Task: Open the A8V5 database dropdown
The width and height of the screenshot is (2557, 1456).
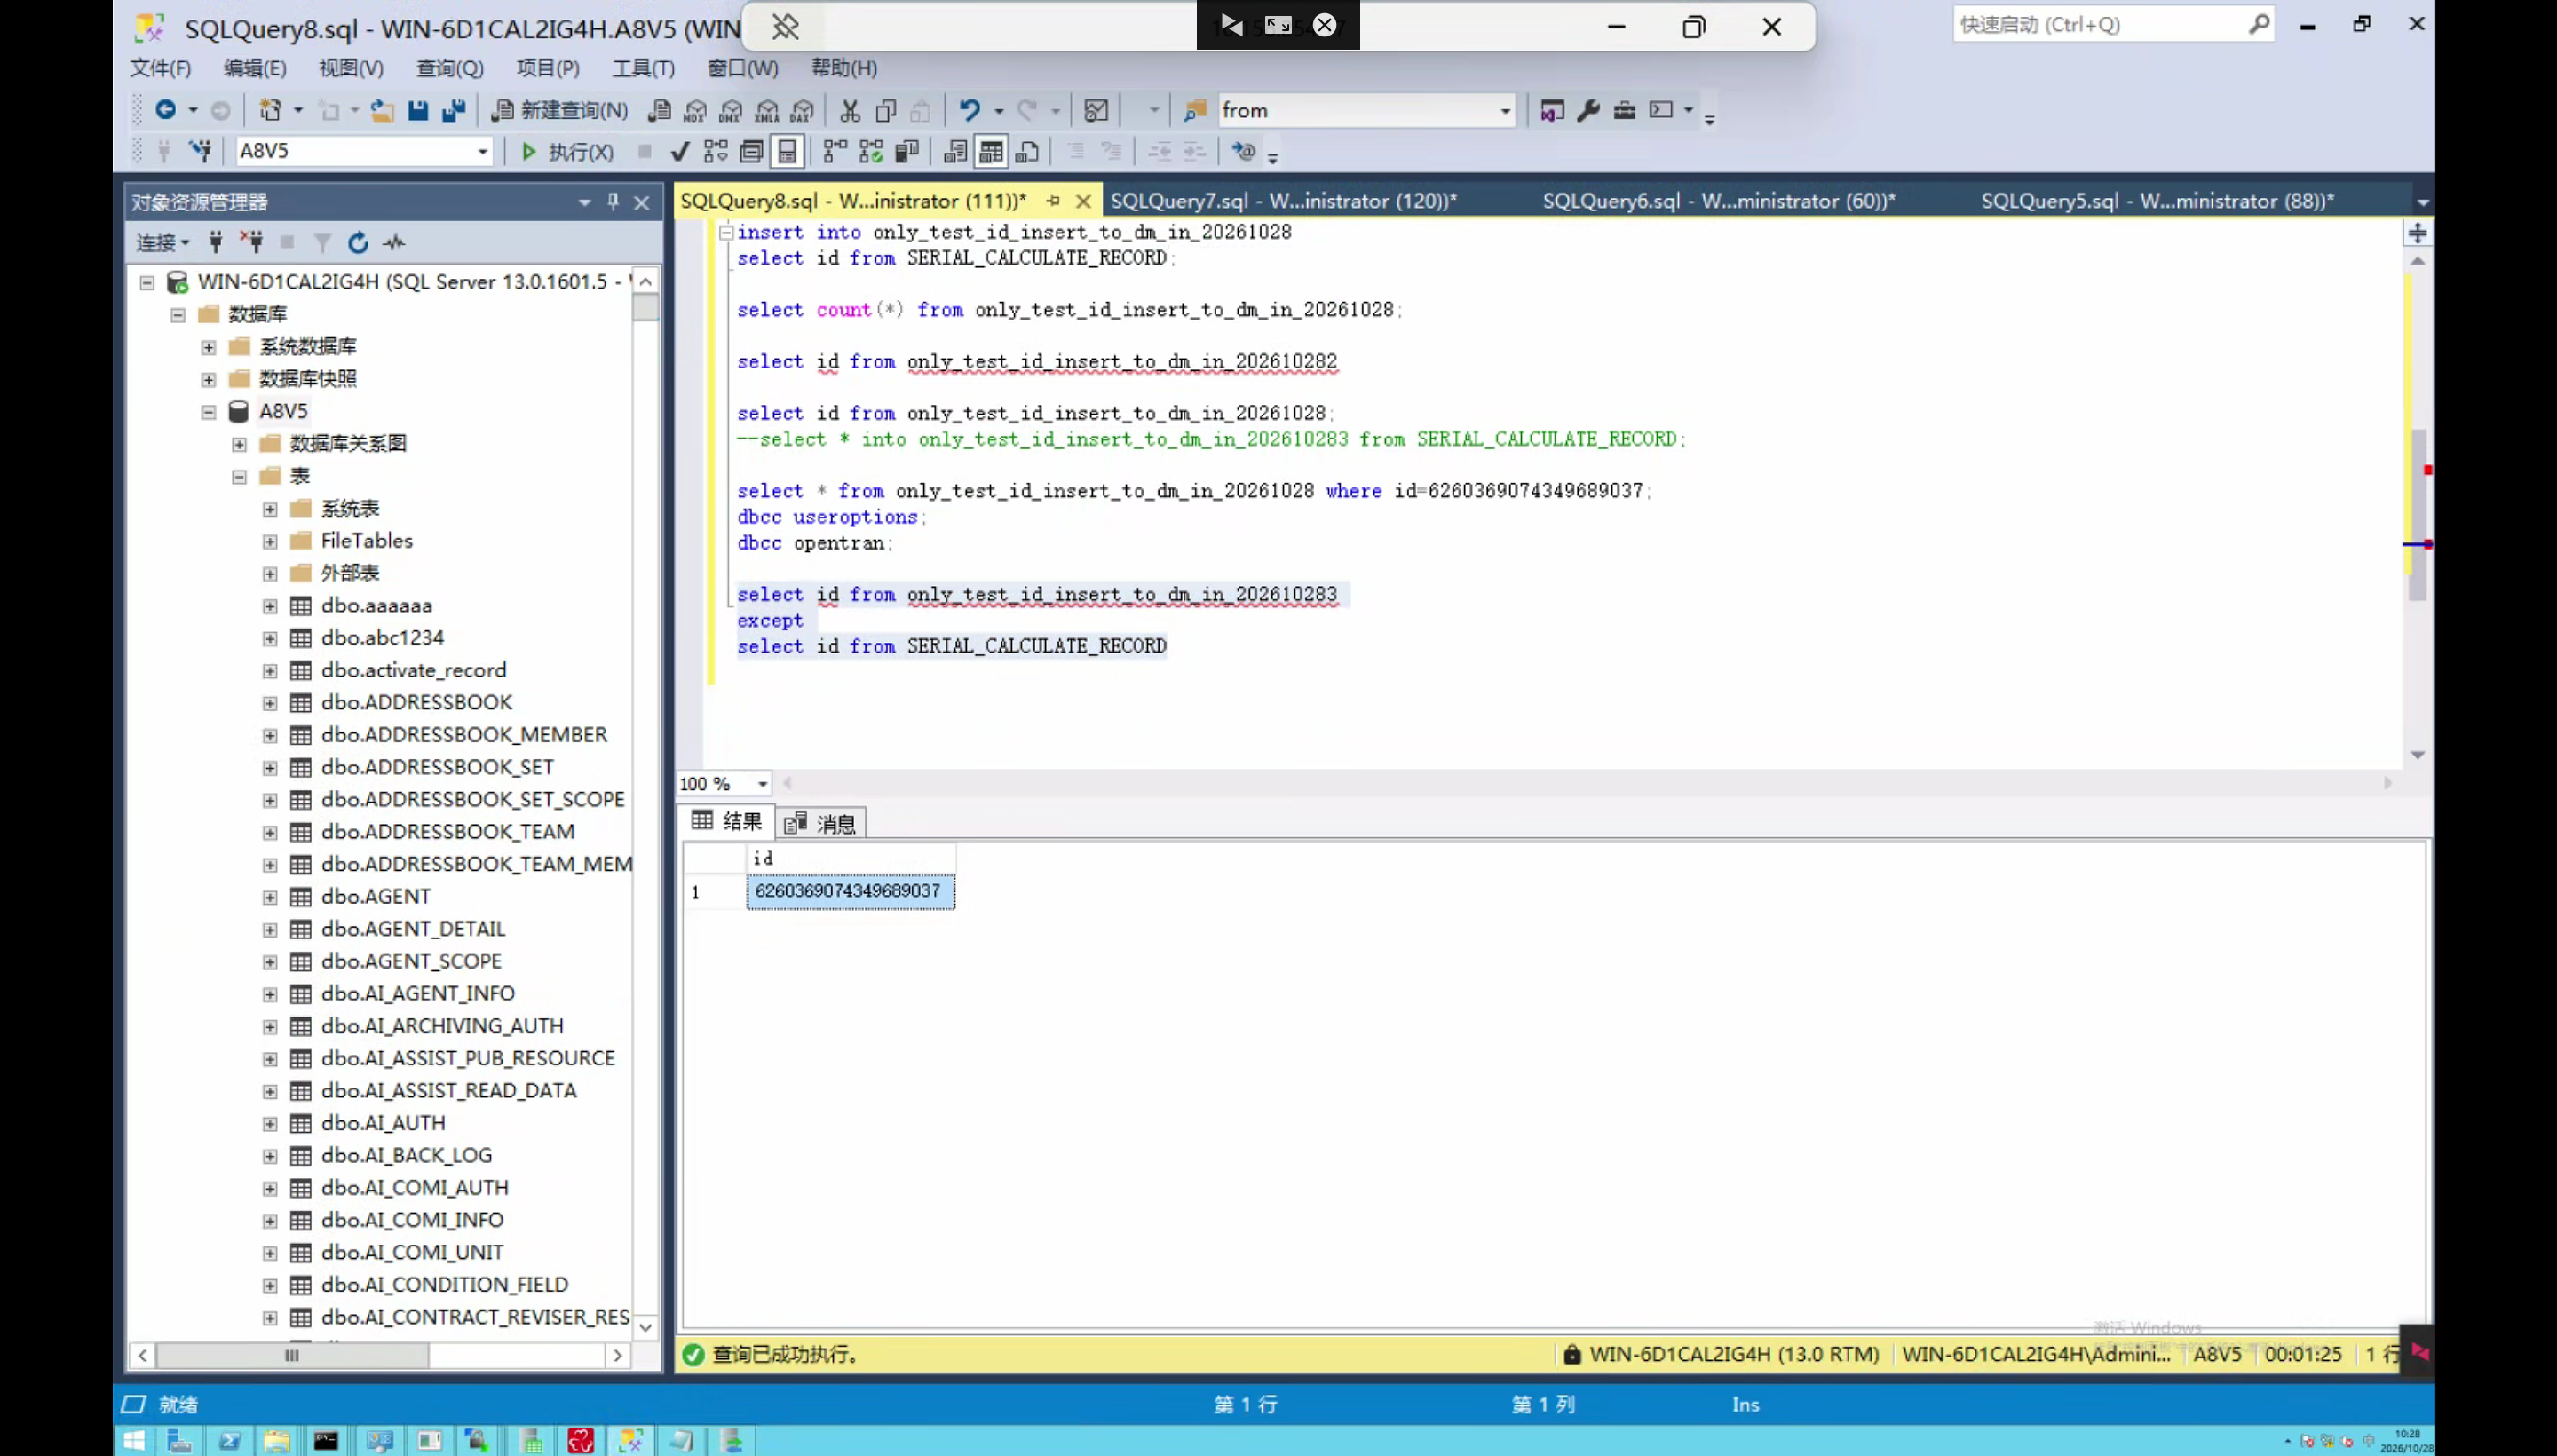Action: [482, 151]
